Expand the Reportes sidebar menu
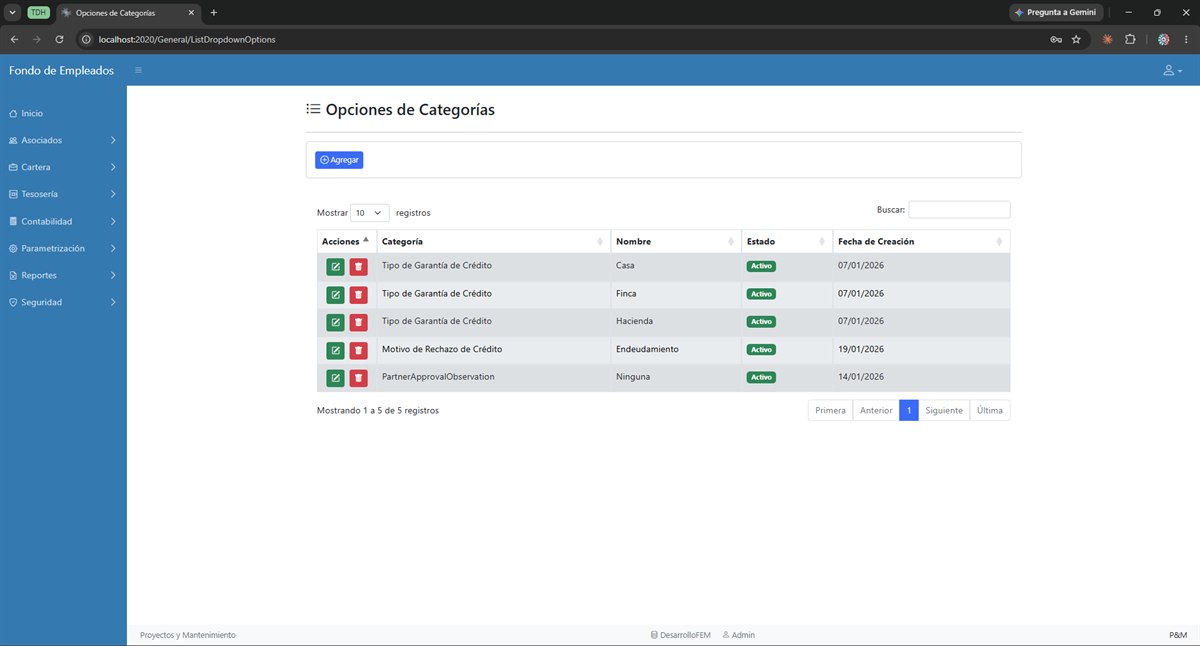Viewport: 1200px width, 646px height. click(63, 275)
